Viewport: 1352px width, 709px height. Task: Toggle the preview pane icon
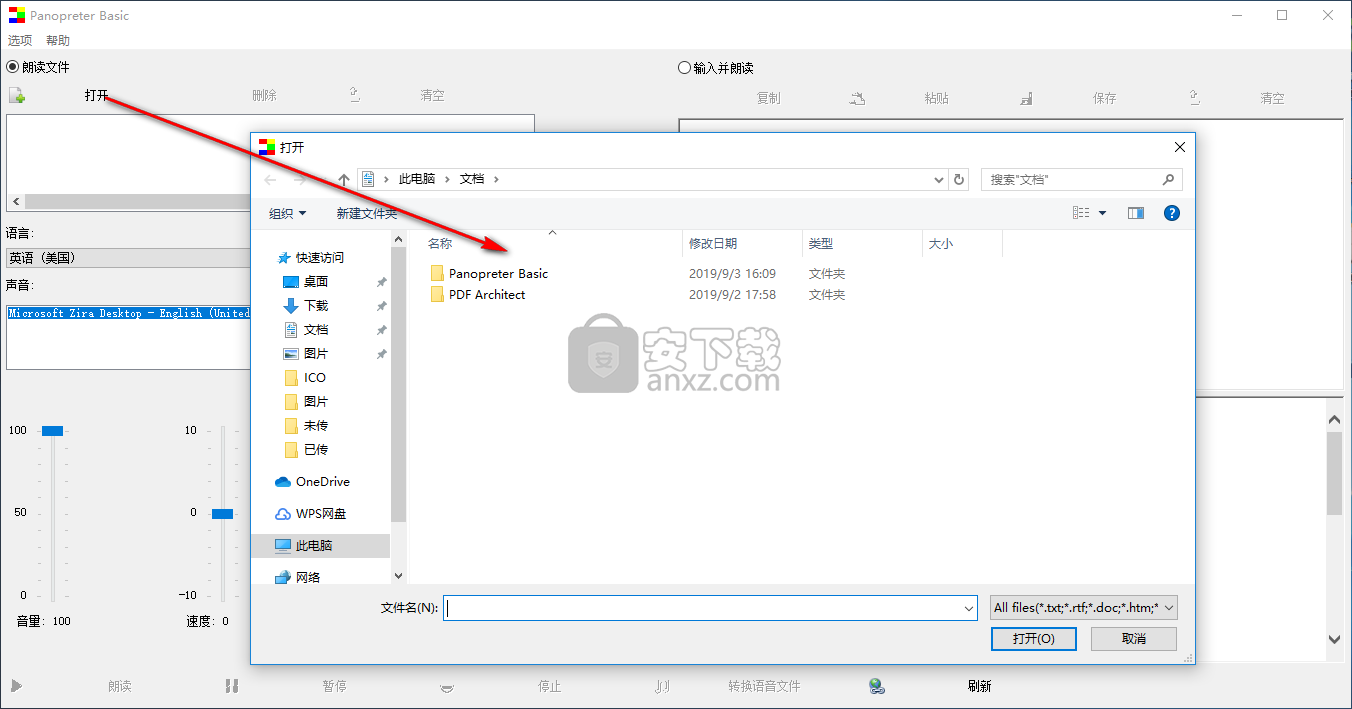tap(1135, 213)
